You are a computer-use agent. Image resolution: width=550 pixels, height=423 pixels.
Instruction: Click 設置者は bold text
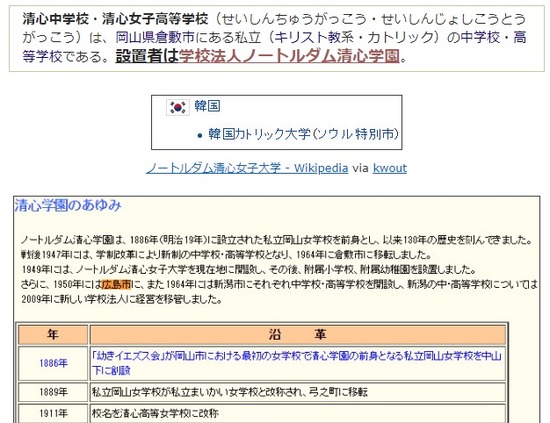[x=147, y=56]
